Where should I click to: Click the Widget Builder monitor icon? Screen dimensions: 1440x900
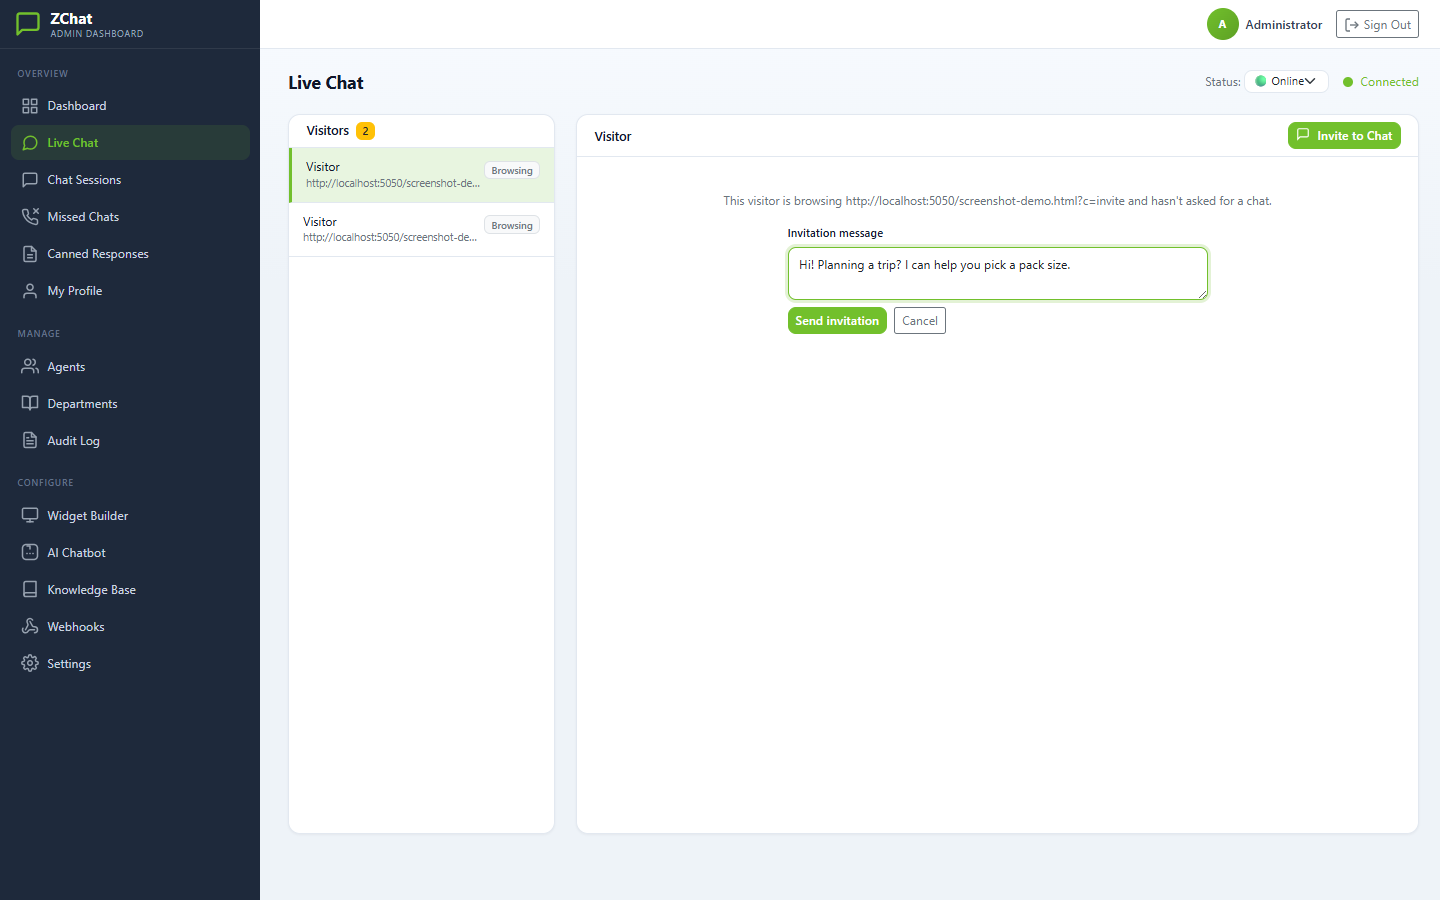[x=30, y=516]
